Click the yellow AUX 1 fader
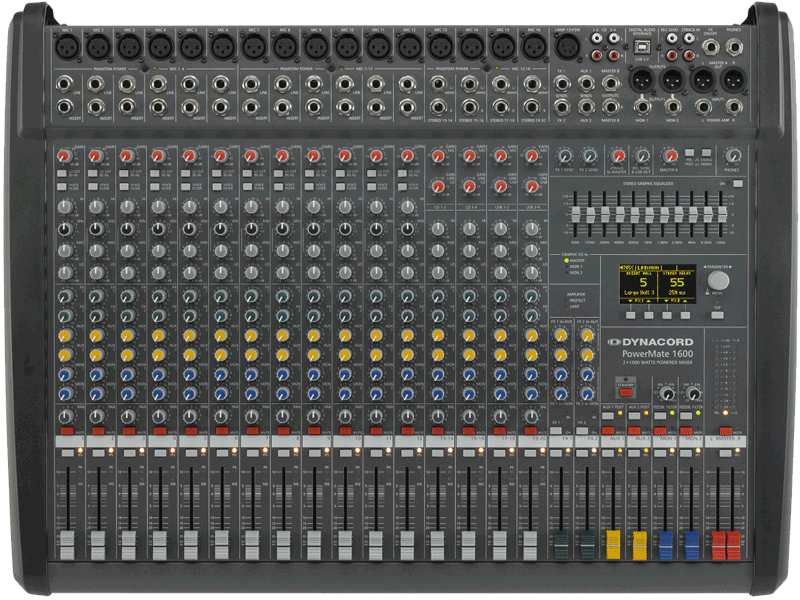The height and width of the screenshot is (600, 800). (x=613, y=545)
